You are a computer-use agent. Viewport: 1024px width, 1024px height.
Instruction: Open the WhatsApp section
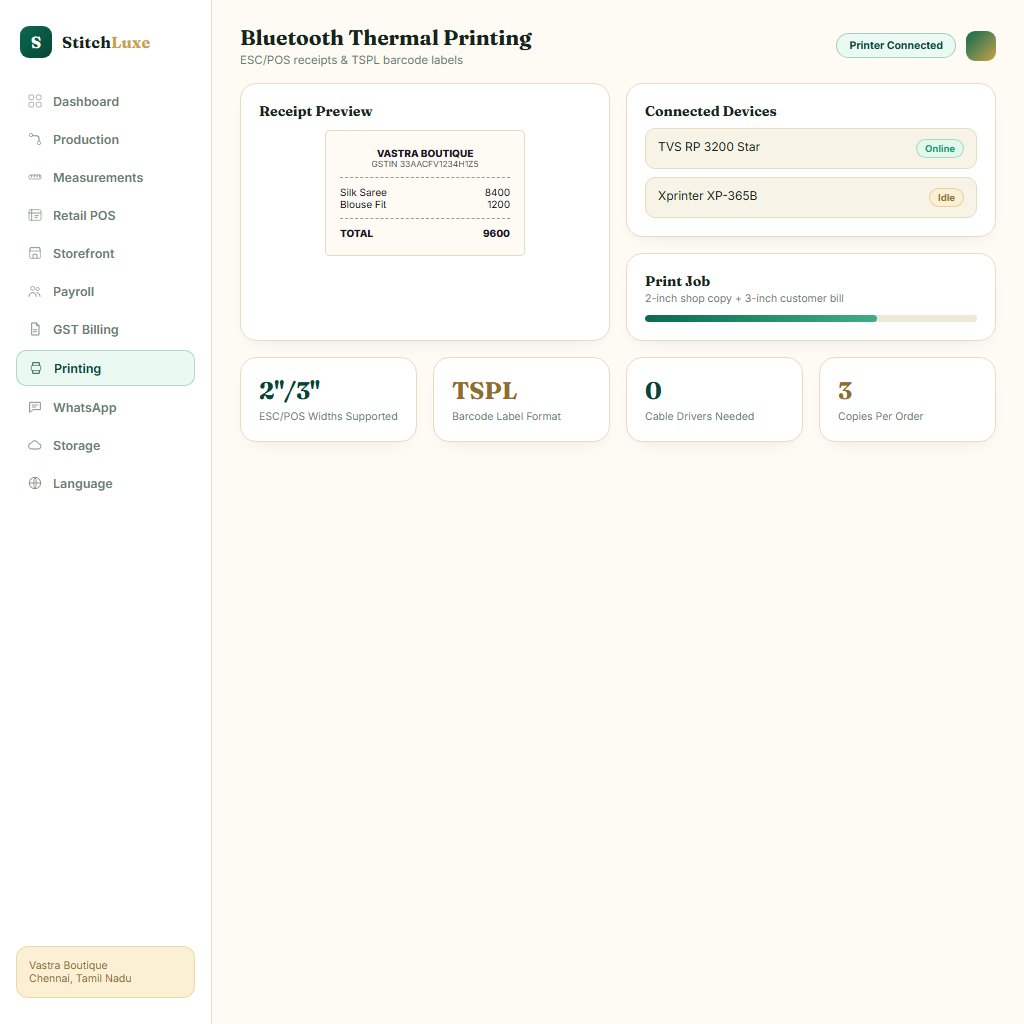pyautogui.click(x=105, y=407)
